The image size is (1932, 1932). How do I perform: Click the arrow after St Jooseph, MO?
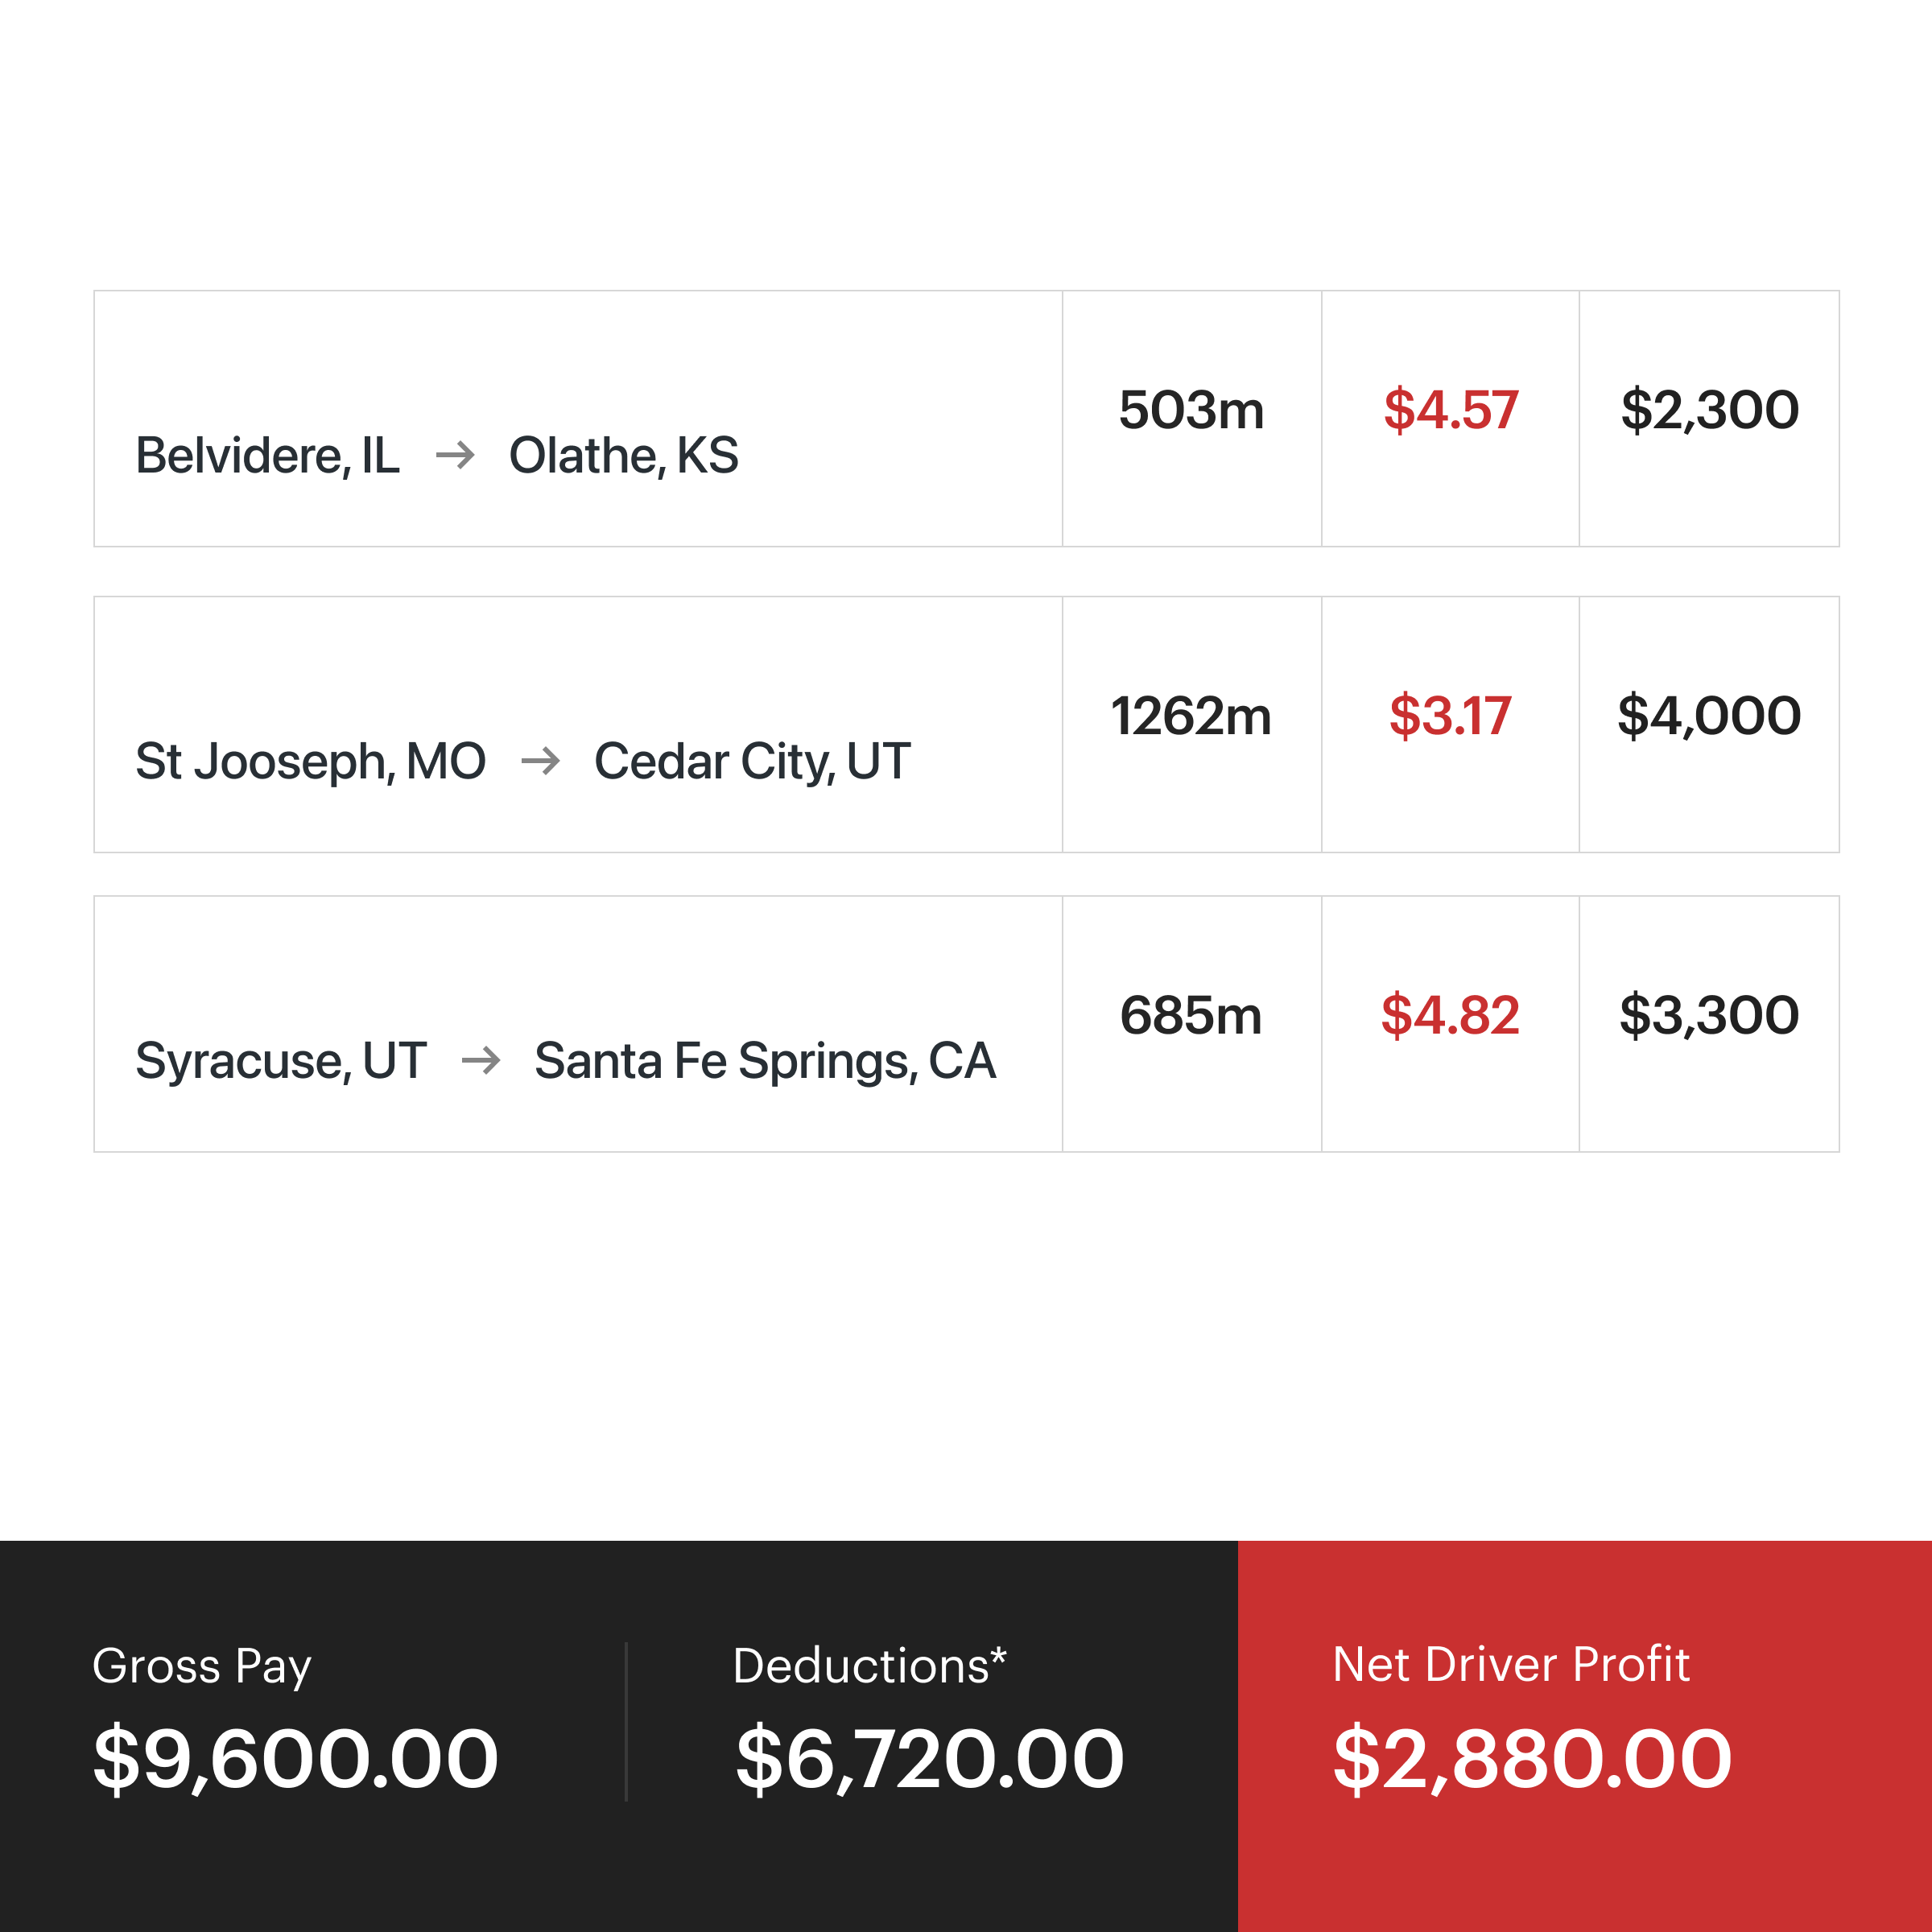[x=540, y=762]
